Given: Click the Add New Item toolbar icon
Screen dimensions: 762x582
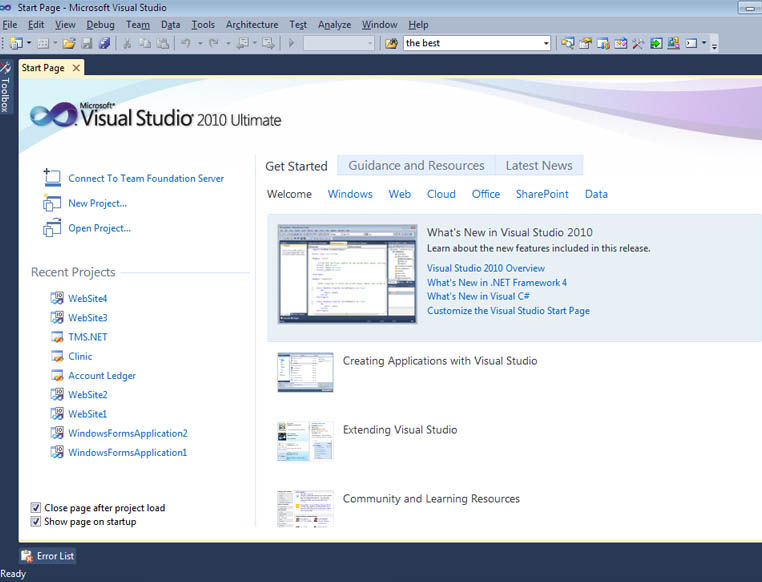Looking at the screenshot, I should [x=43, y=43].
